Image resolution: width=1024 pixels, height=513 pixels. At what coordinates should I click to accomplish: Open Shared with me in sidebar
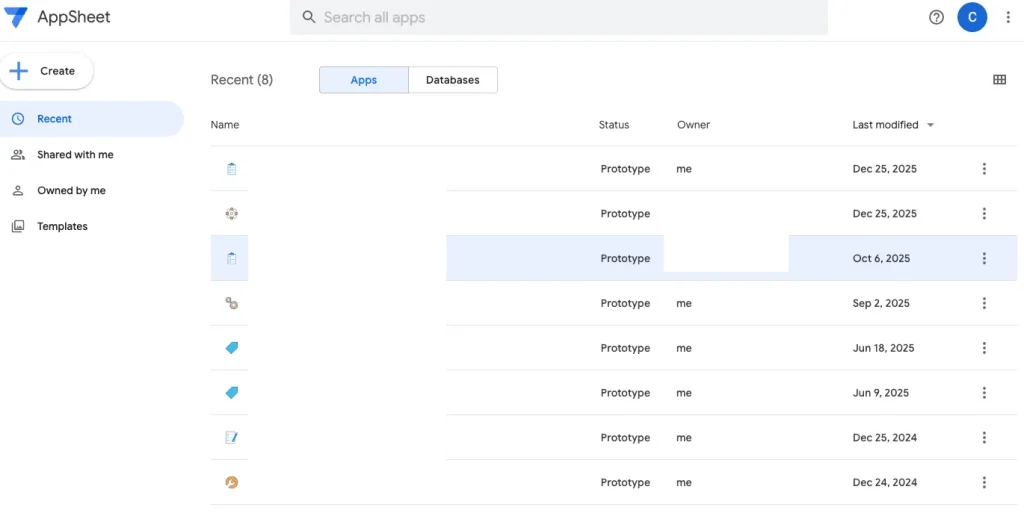click(75, 155)
